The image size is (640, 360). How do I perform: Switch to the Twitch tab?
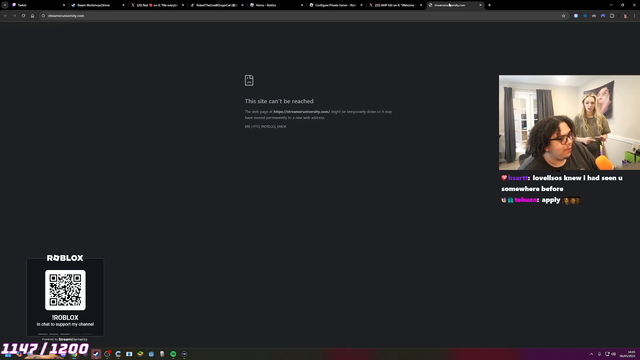(x=38, y=5)
